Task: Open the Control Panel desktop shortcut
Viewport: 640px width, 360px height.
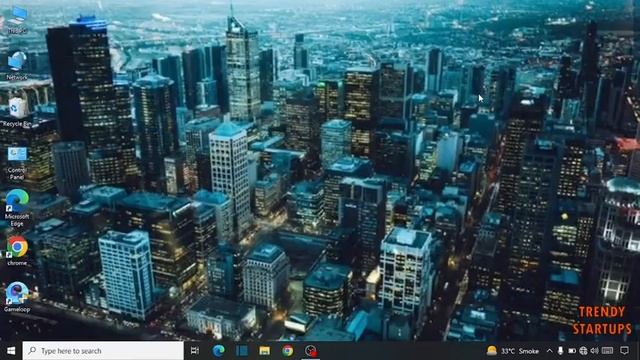Action: [17, 163]
